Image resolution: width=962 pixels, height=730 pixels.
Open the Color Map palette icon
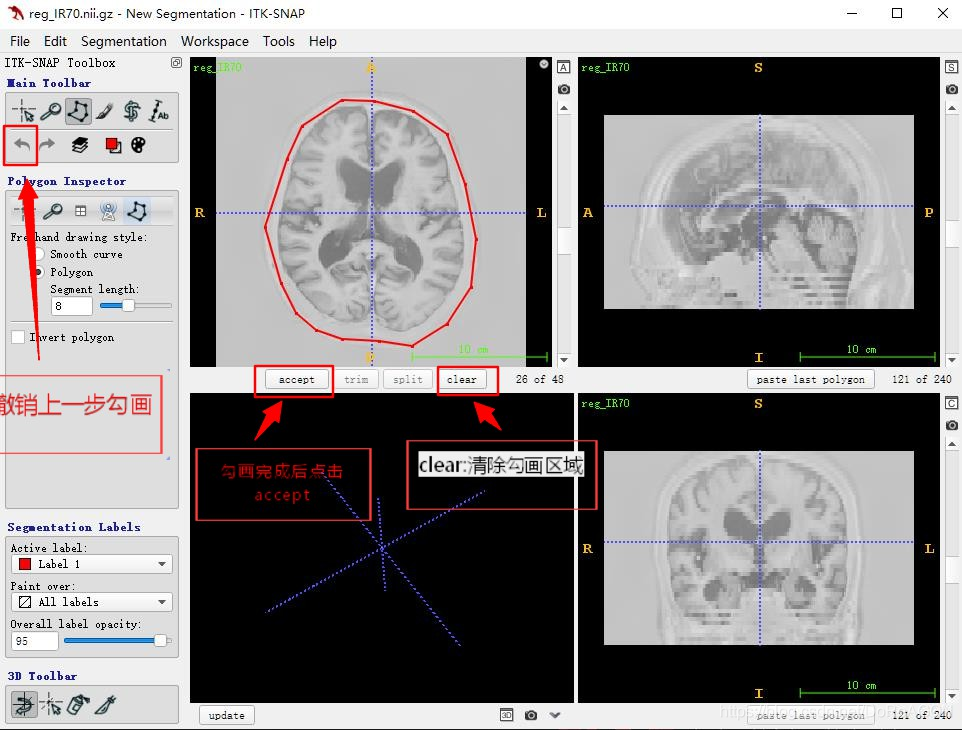[139, 145]
